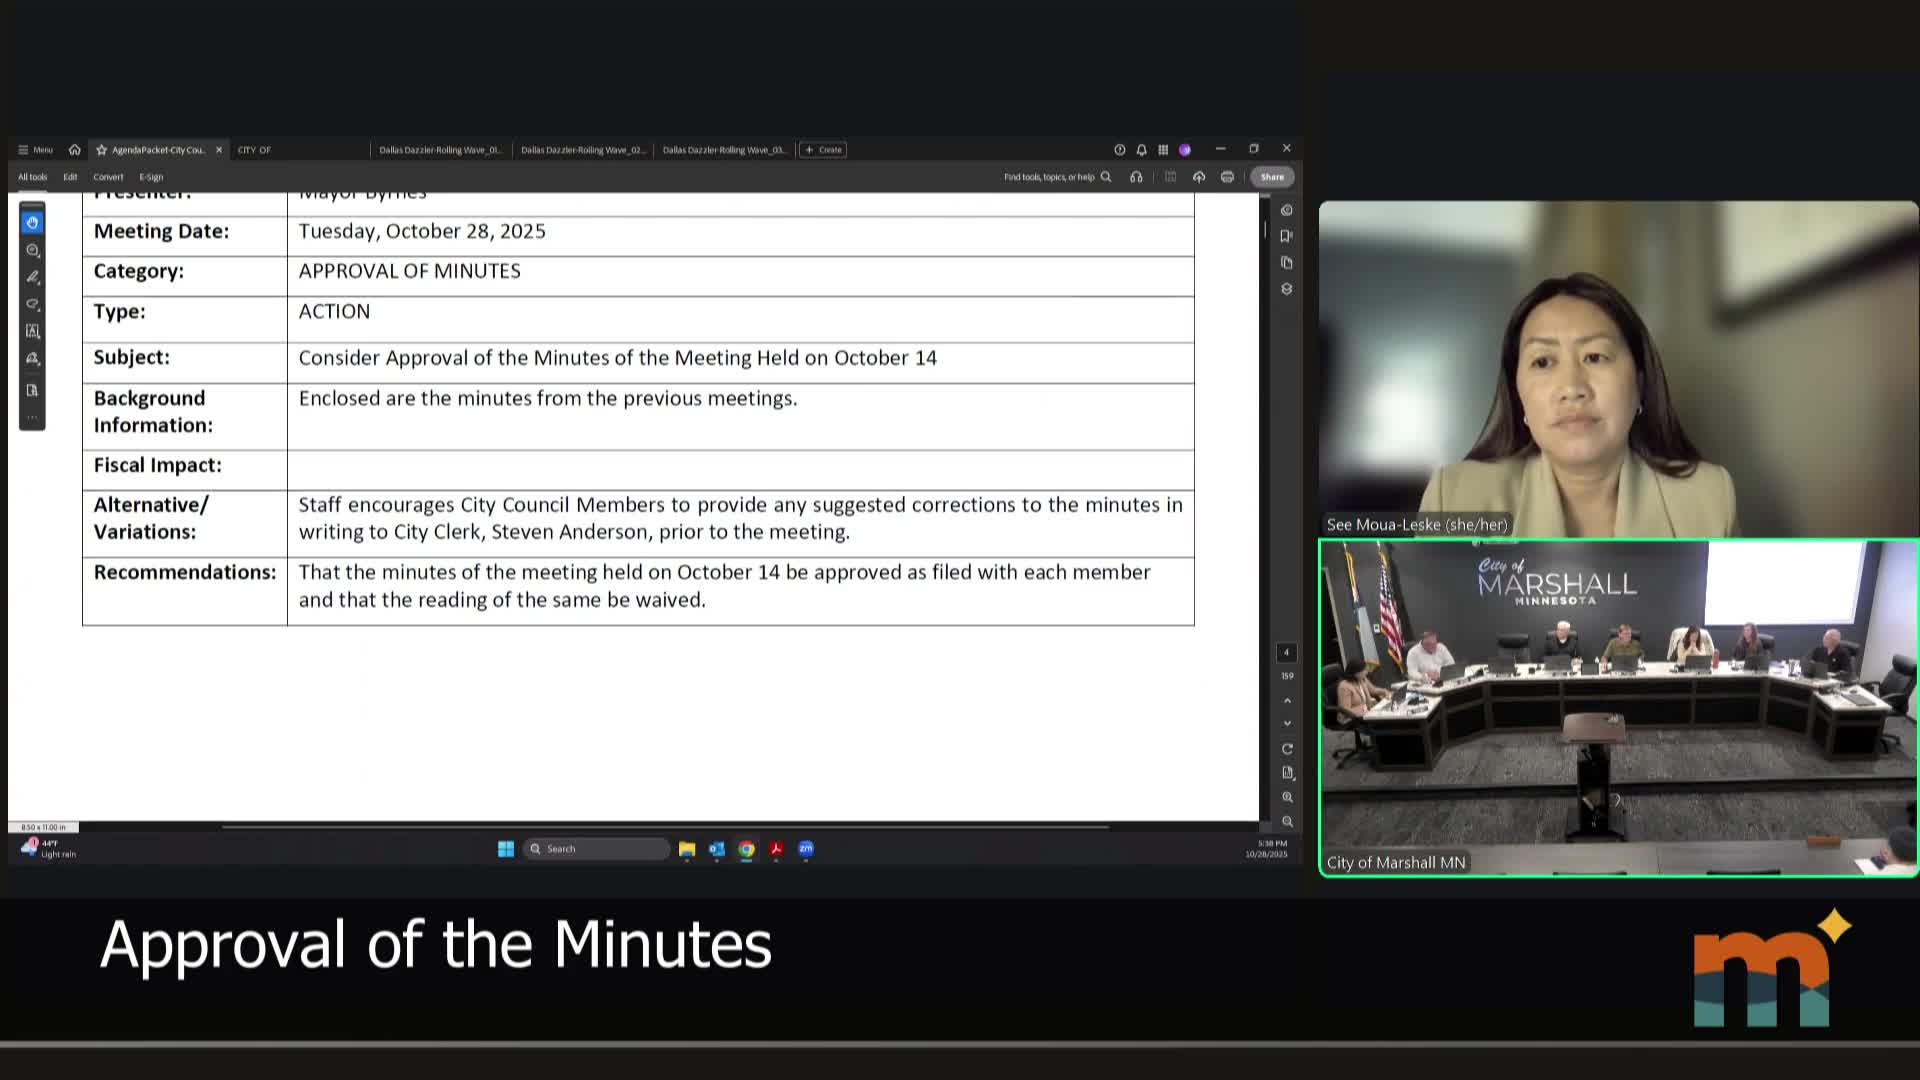The image size is (1920, 1080).
Task: Select the Highlight pen tool
Action: tap(32, 277)
